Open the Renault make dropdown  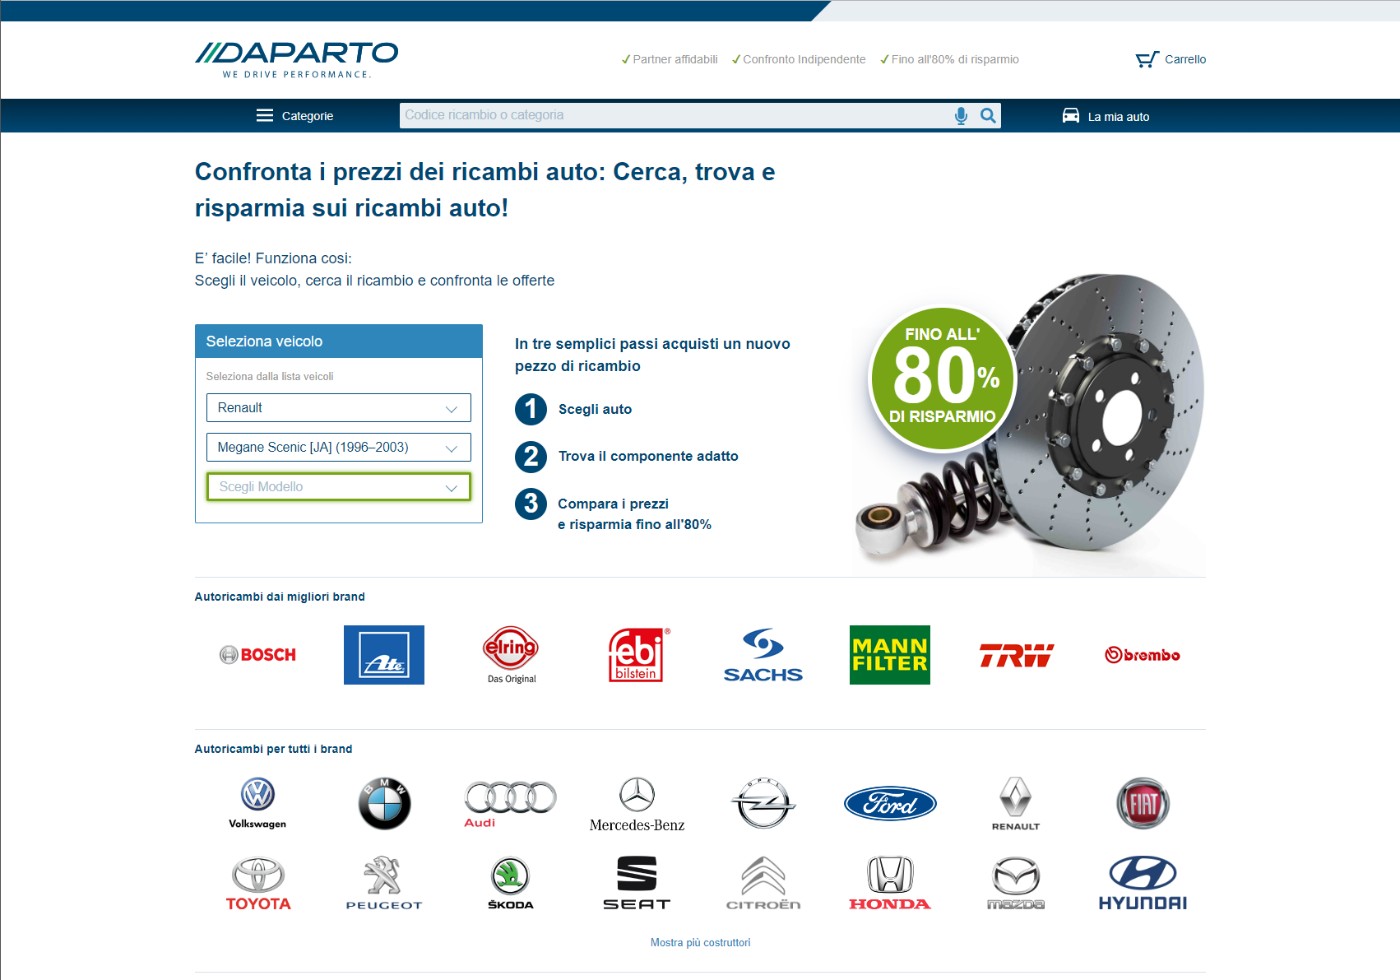(338, 408)
